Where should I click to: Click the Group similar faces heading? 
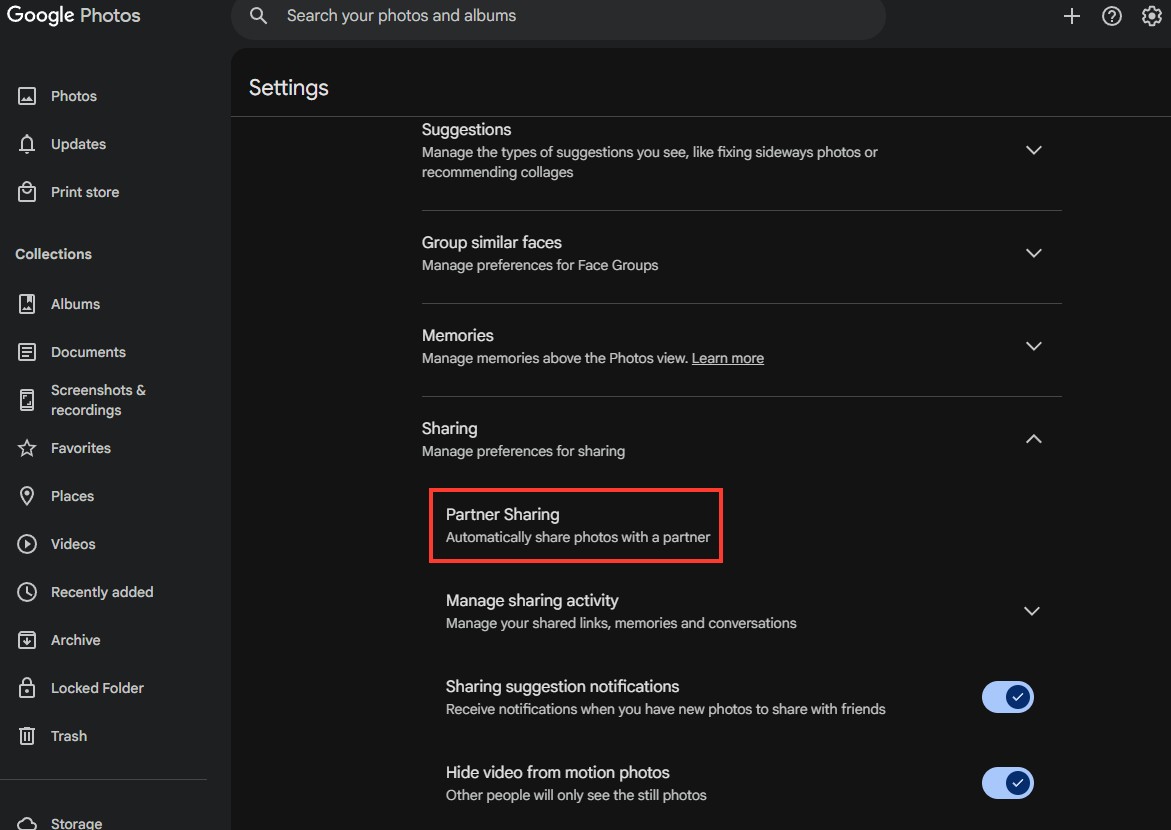pos(491,243)
